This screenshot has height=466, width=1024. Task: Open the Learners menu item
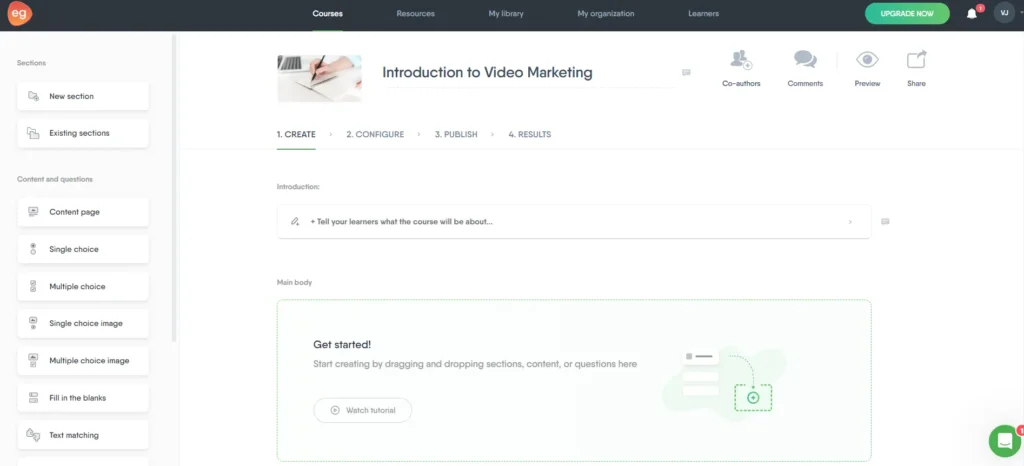703,14
